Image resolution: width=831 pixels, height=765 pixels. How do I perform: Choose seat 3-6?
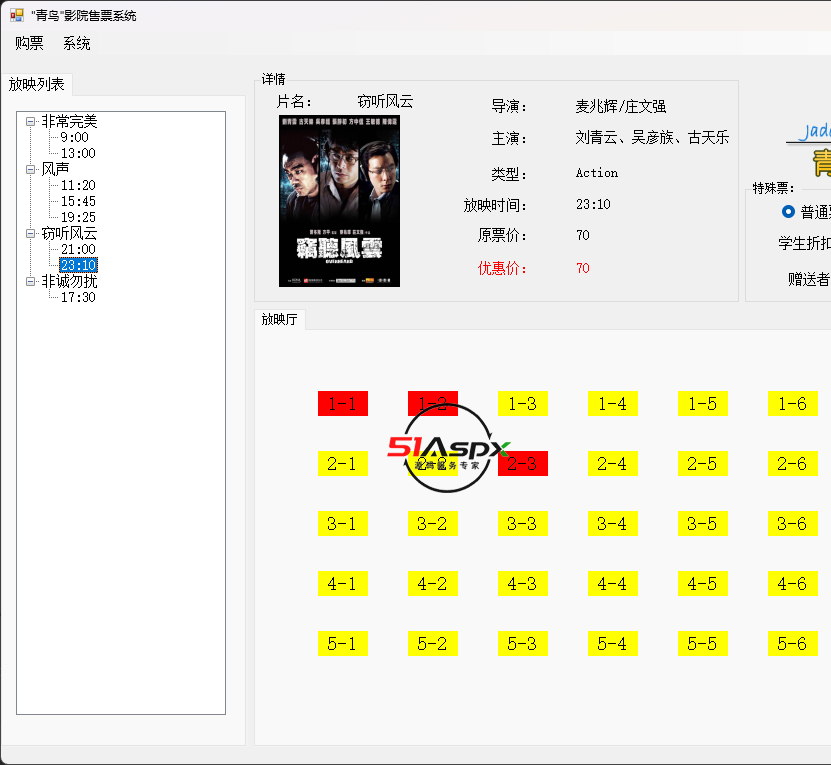click(x=793, y=523)
